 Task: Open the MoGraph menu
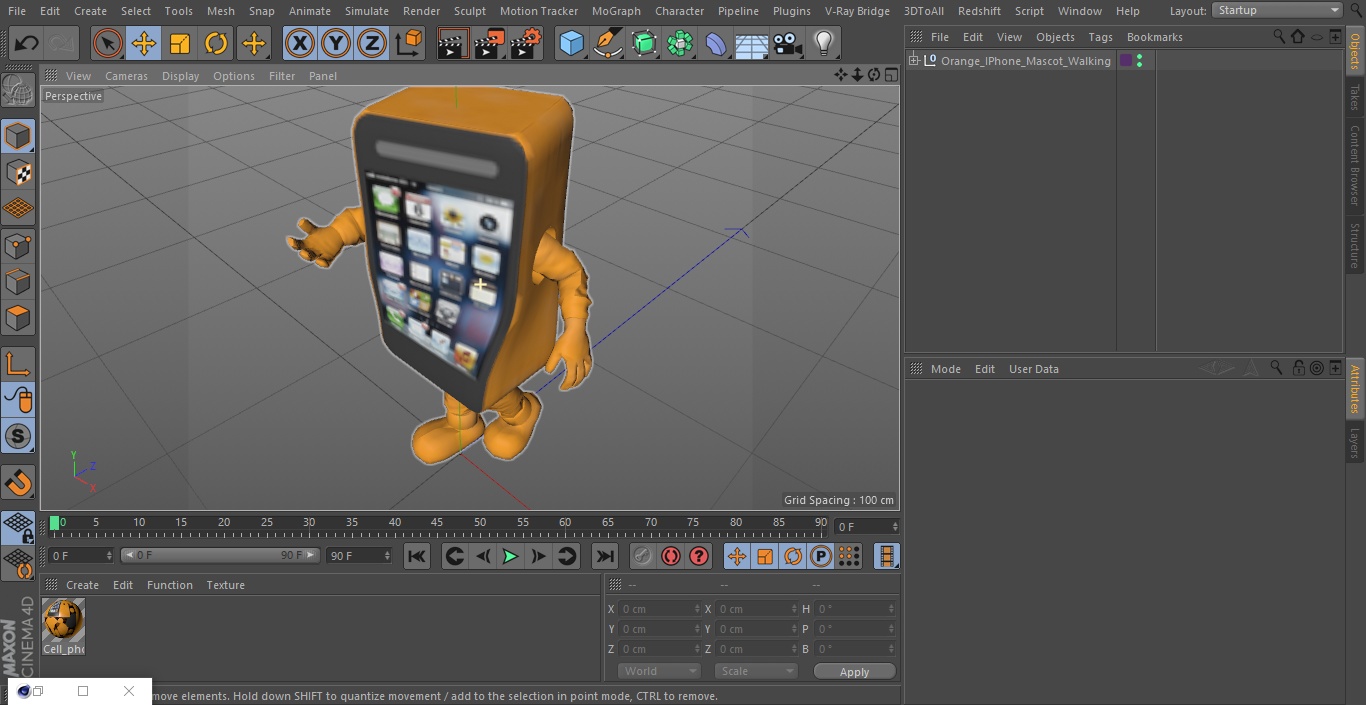click(x=616, y=11)
